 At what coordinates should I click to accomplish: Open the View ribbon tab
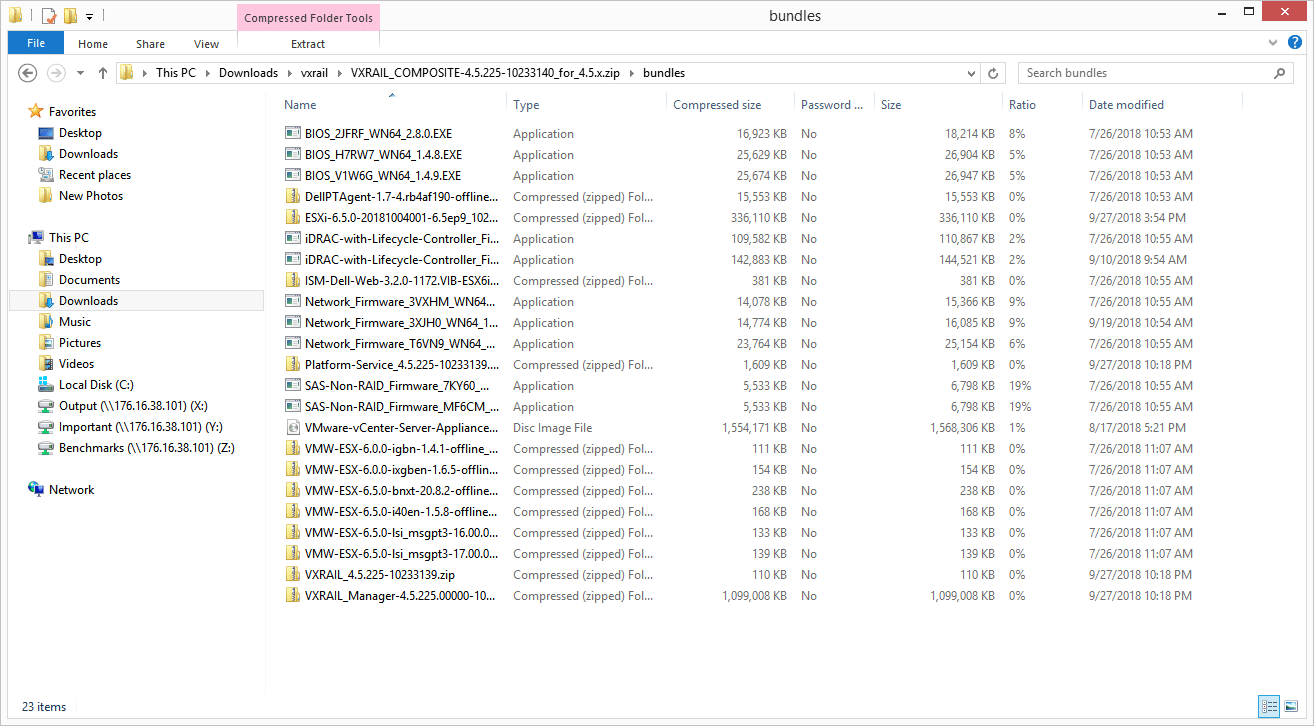click(x=207, y=44)
